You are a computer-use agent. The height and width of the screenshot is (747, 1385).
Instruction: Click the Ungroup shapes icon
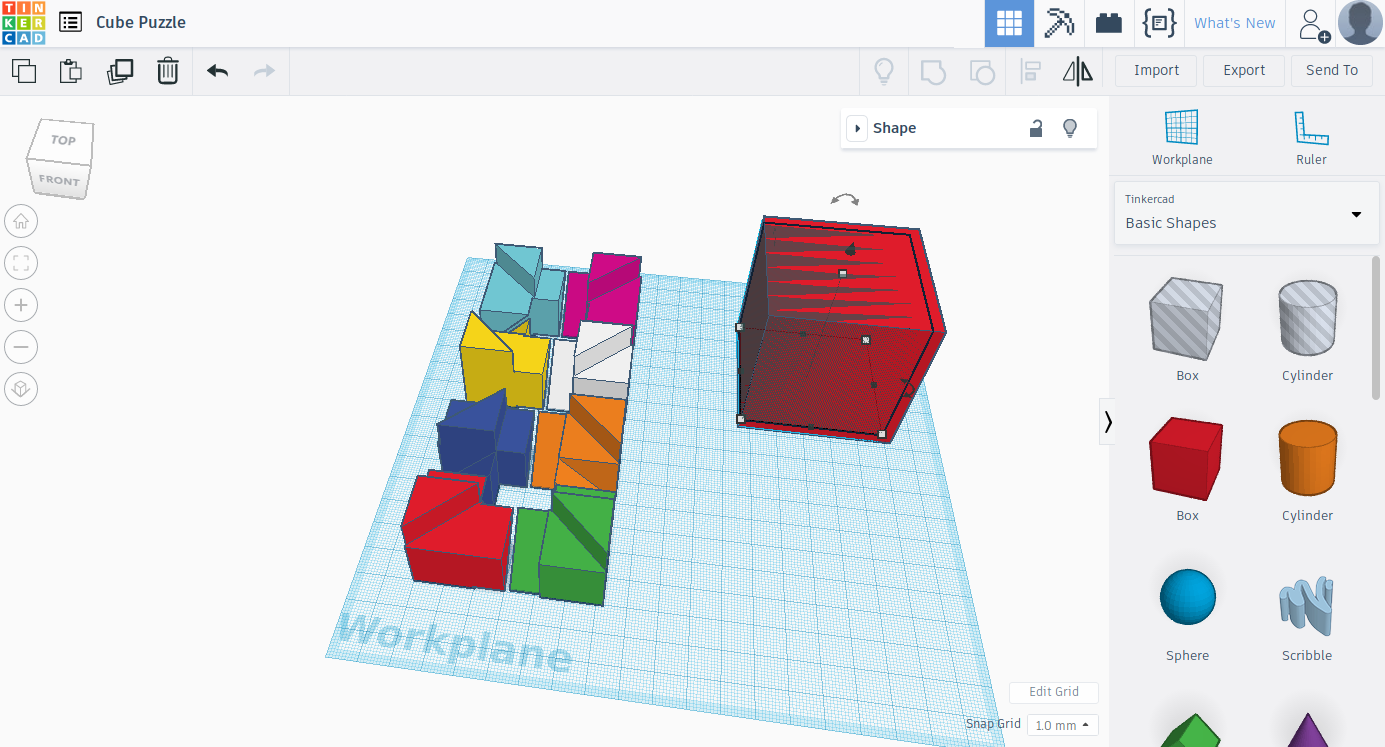point(982,71)
